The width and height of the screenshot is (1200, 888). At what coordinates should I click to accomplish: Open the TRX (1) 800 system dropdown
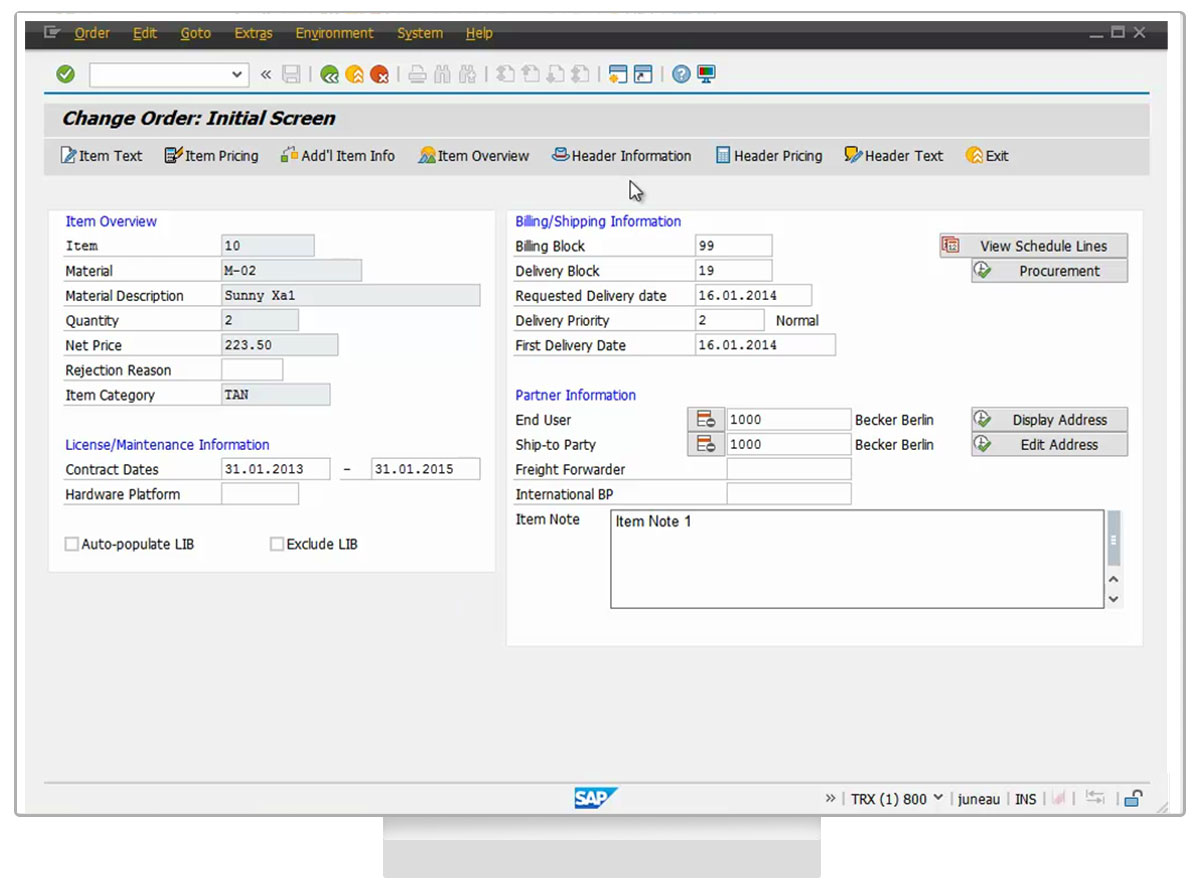pyautogui.click(x=937, y=798)
